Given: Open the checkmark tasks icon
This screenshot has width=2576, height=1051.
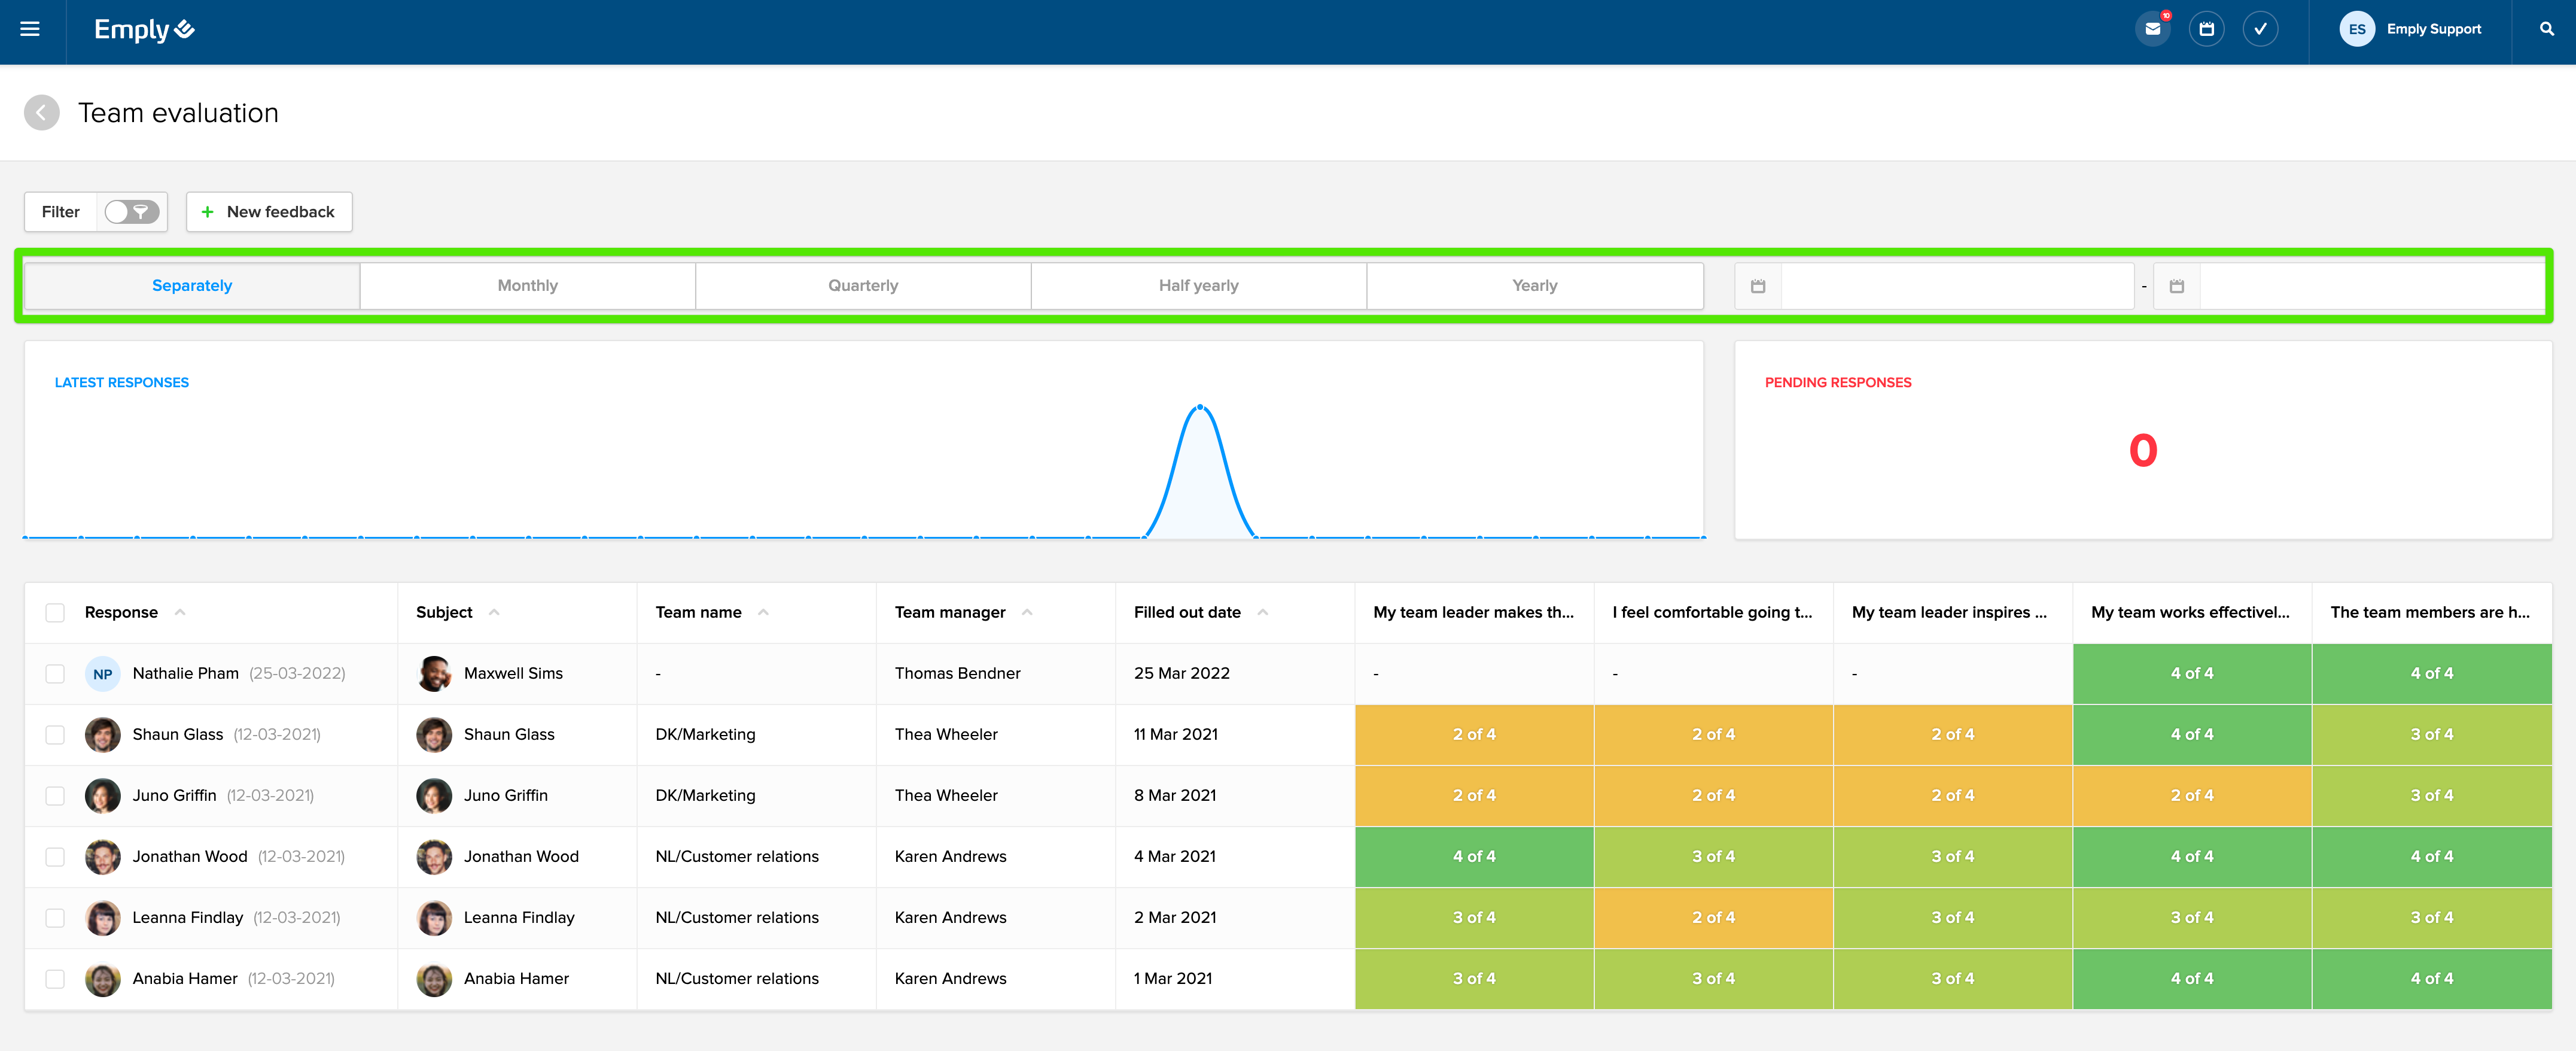Looking at the screenshot, I should [2260, 29].
